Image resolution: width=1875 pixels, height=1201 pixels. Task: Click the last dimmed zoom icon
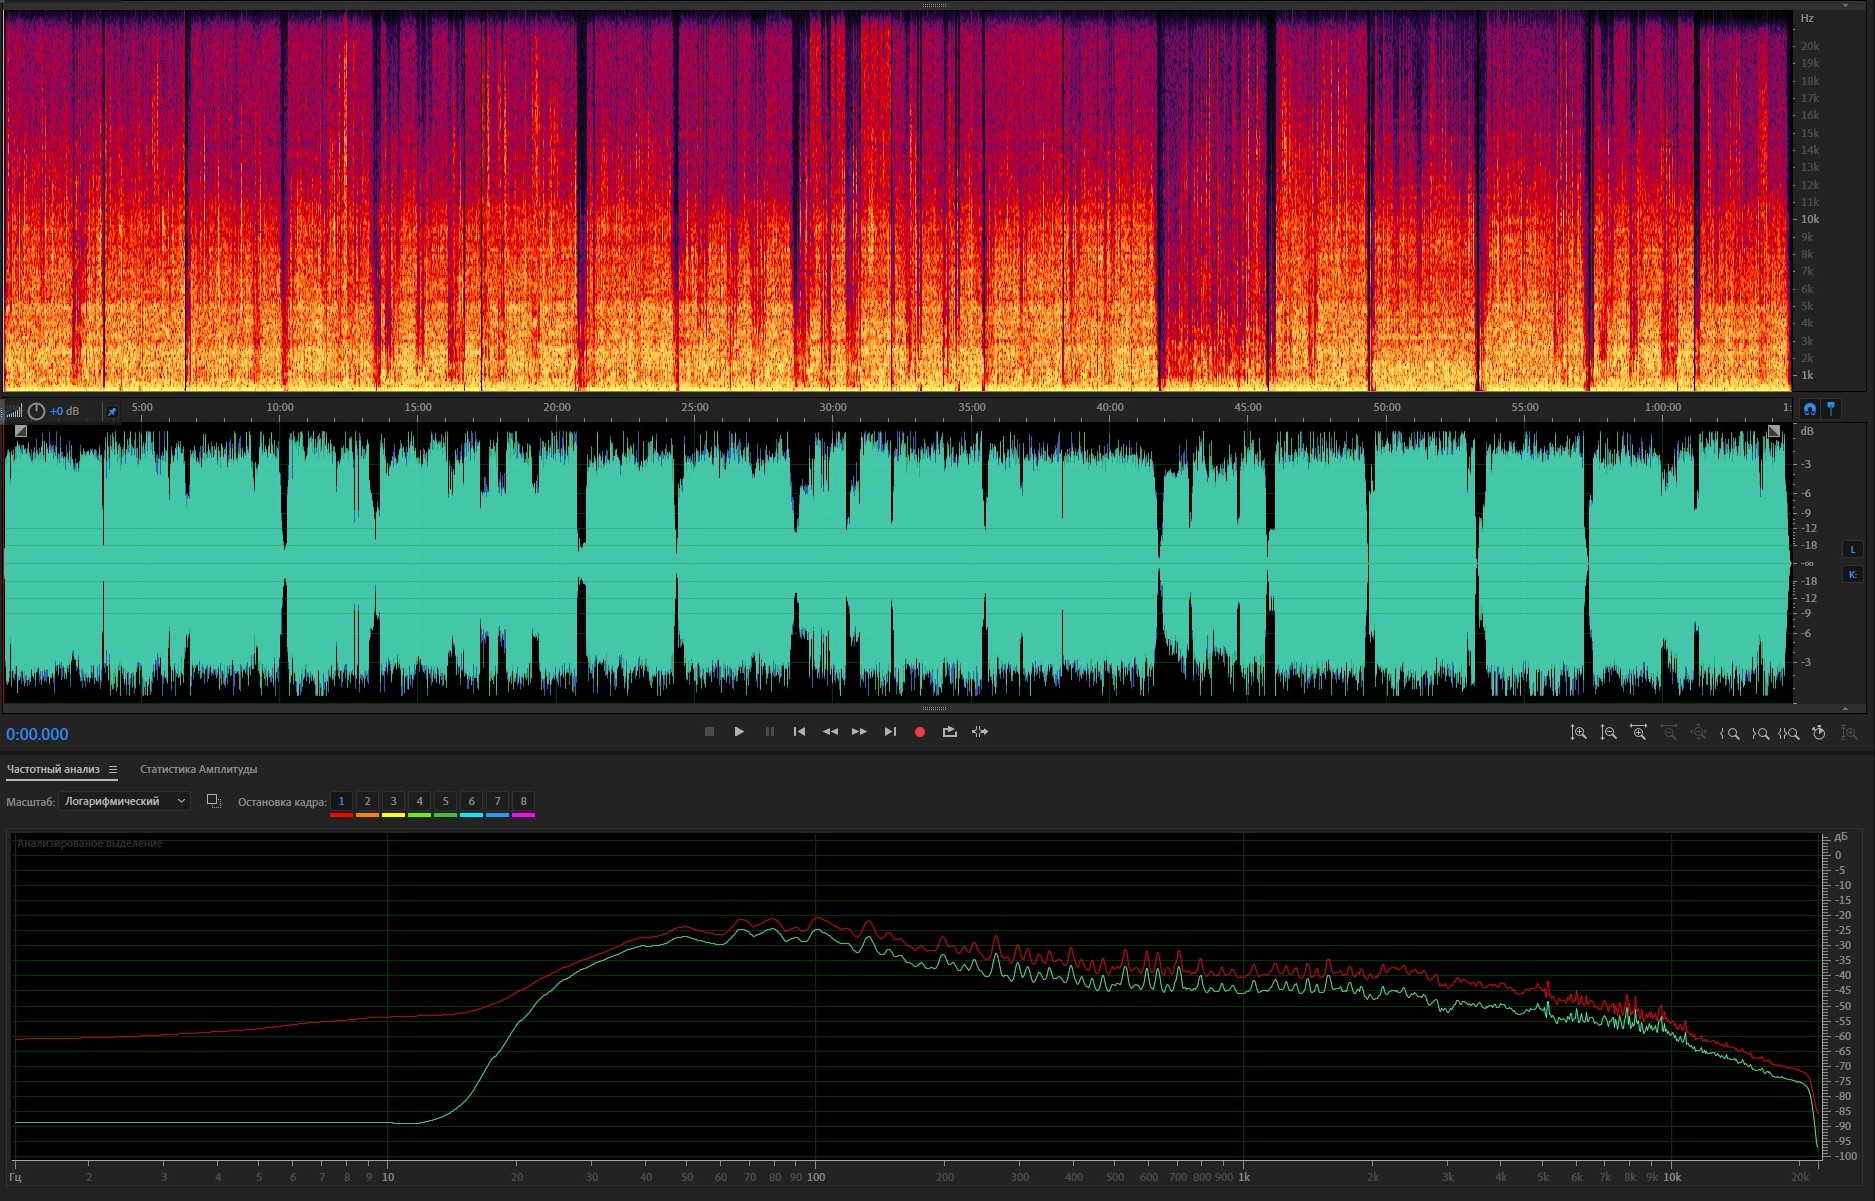coord(1849,733)
